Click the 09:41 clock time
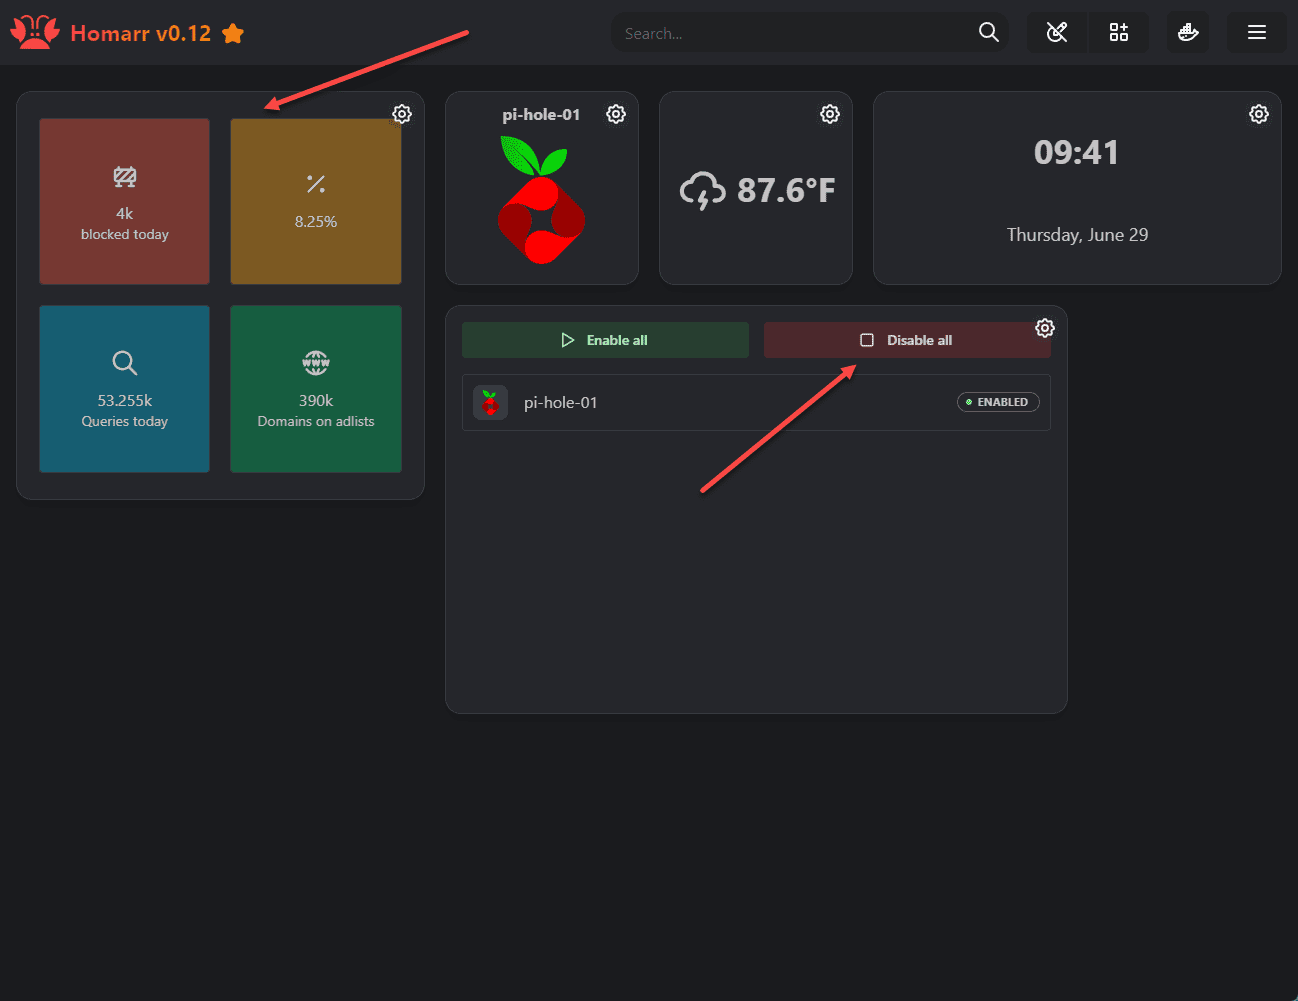This screenshot has height=1001, width=1298. click(1077, 152)
